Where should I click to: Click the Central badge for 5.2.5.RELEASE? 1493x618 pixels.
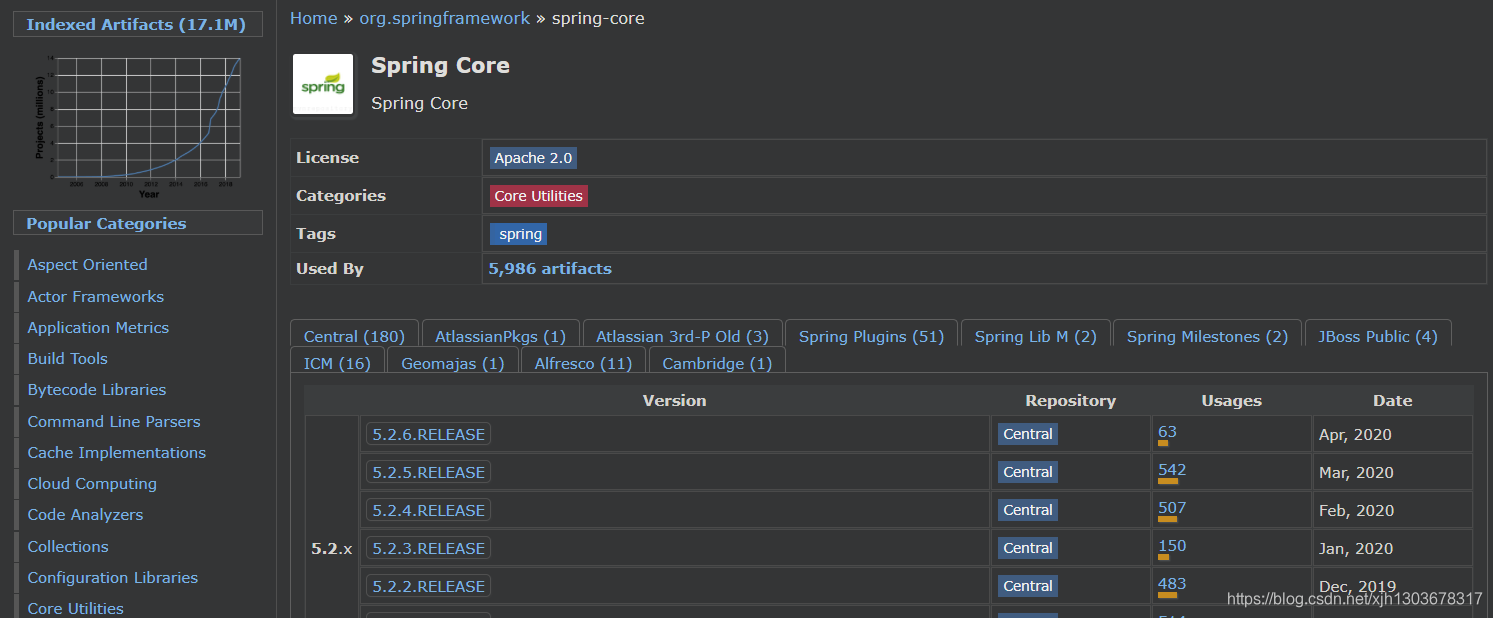pos(1028,472)
